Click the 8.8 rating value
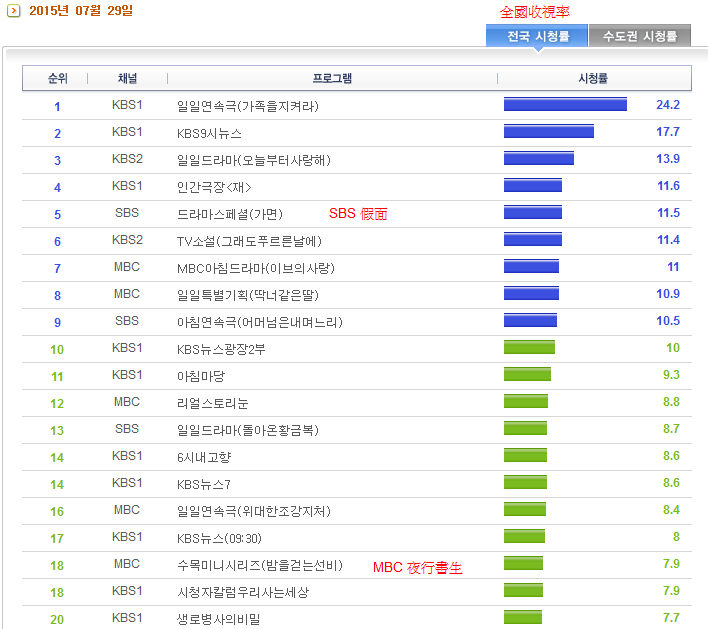 click(671, 402)
